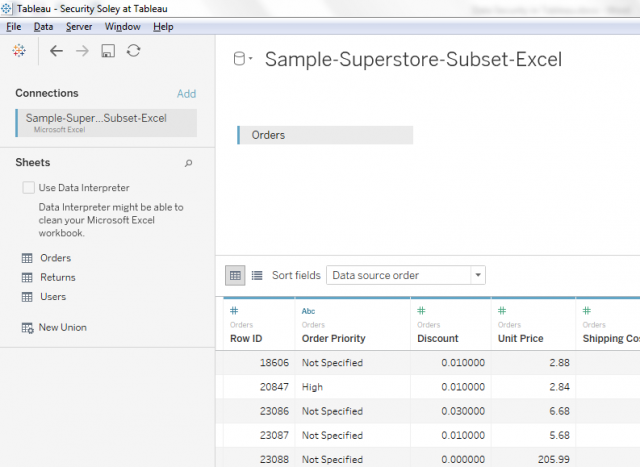640x467 pixels.
Task: Click the Returns sheet table icon
Action: pos(27,278)
